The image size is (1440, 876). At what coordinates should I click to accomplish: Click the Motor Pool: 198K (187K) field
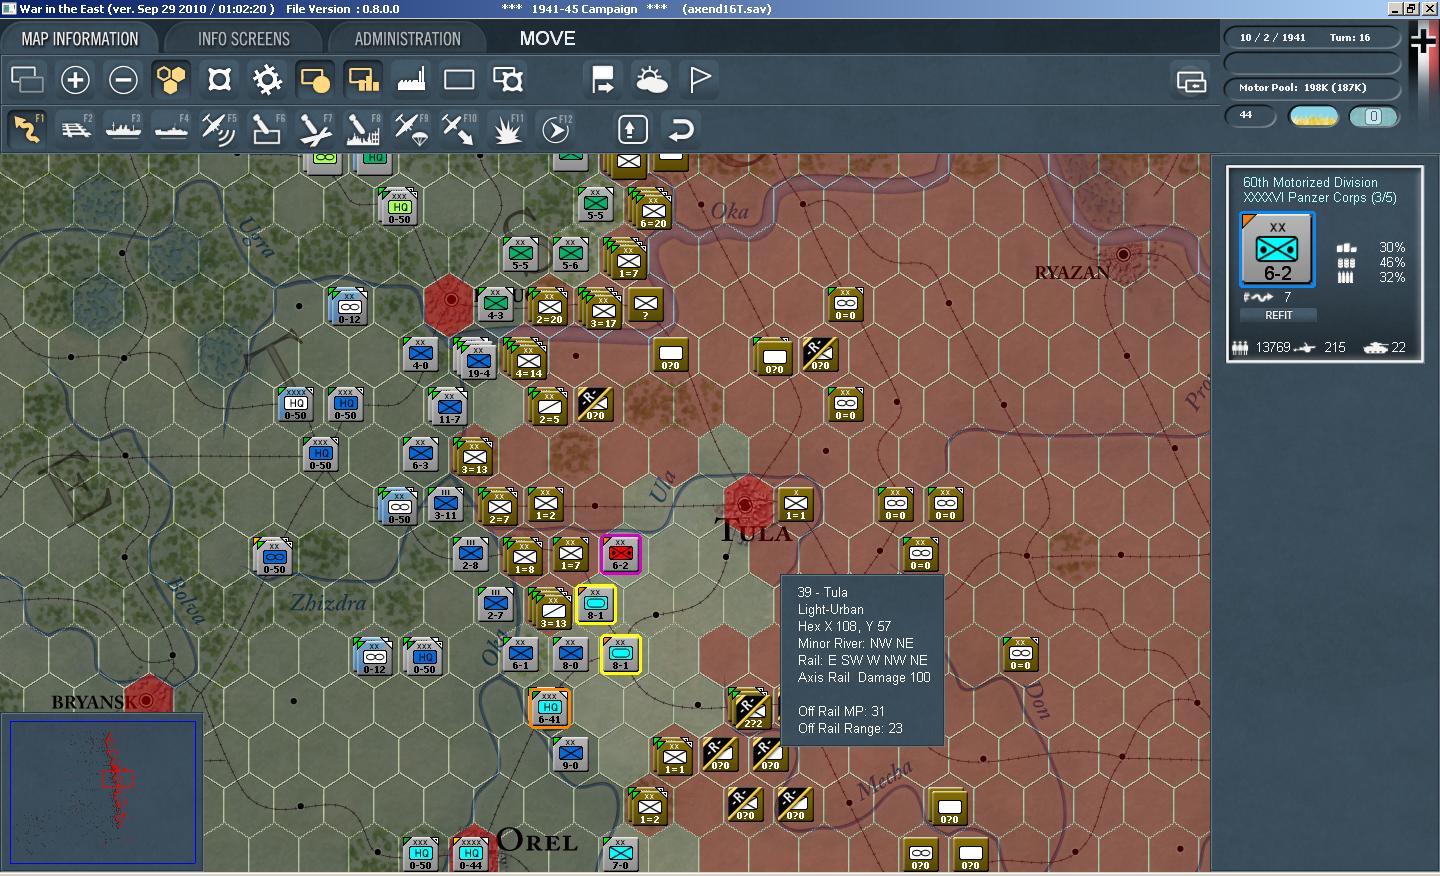[x=1312, y=88]
